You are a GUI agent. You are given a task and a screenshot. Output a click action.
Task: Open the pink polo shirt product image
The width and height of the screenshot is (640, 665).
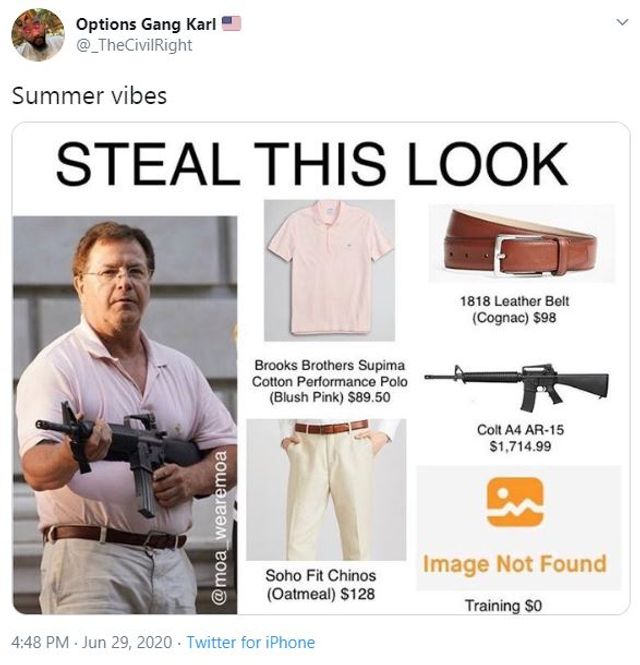[330, 271]
